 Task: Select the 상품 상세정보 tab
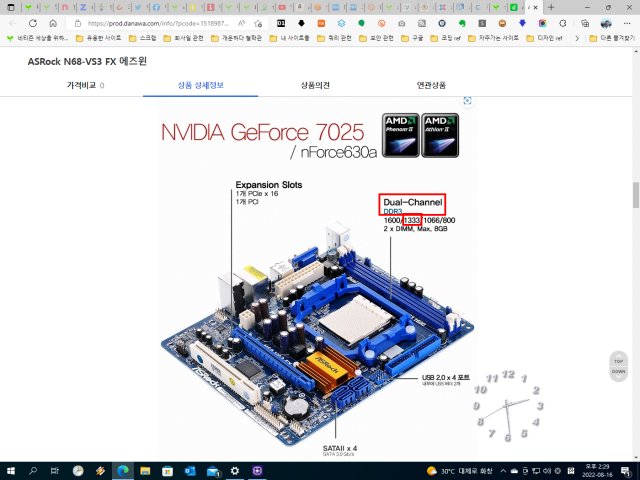coord(200,85)
